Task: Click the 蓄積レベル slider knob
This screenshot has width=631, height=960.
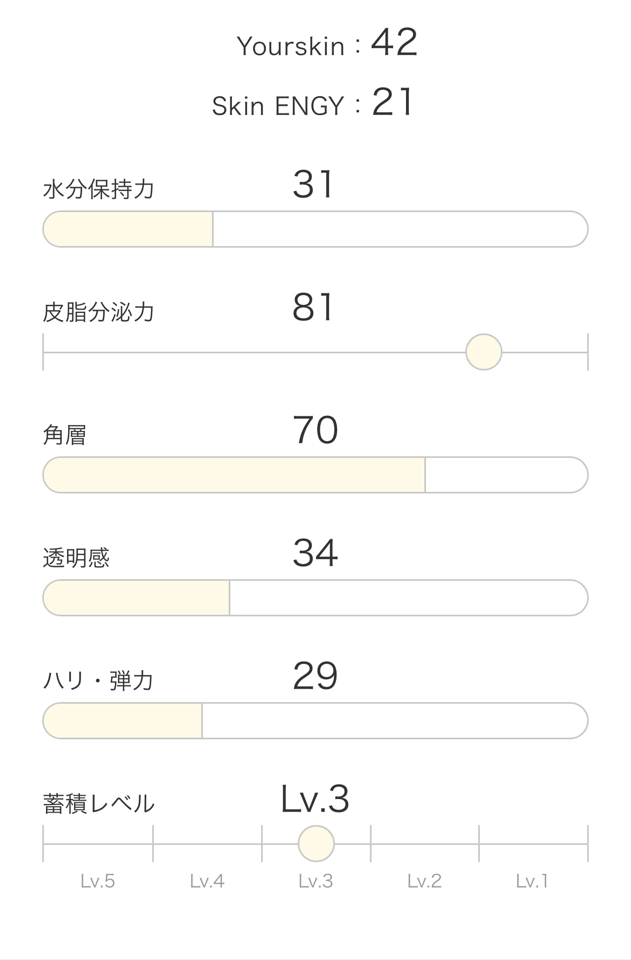Action: click(x=316, y=843)
